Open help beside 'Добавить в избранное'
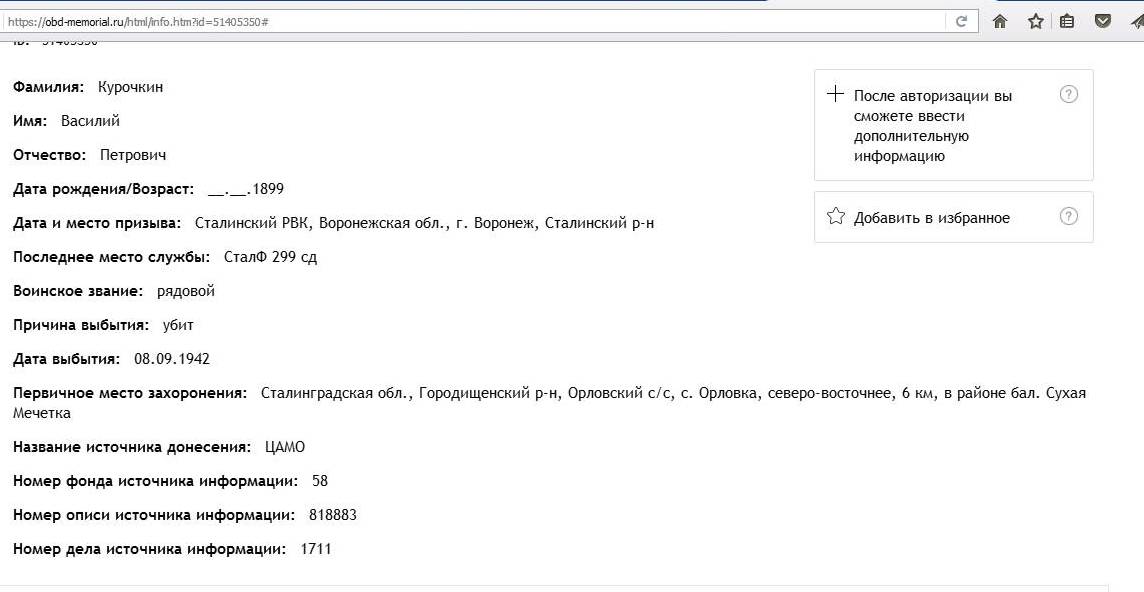This screenshot has height=592, width=1144. click(x=1068, y=217)
